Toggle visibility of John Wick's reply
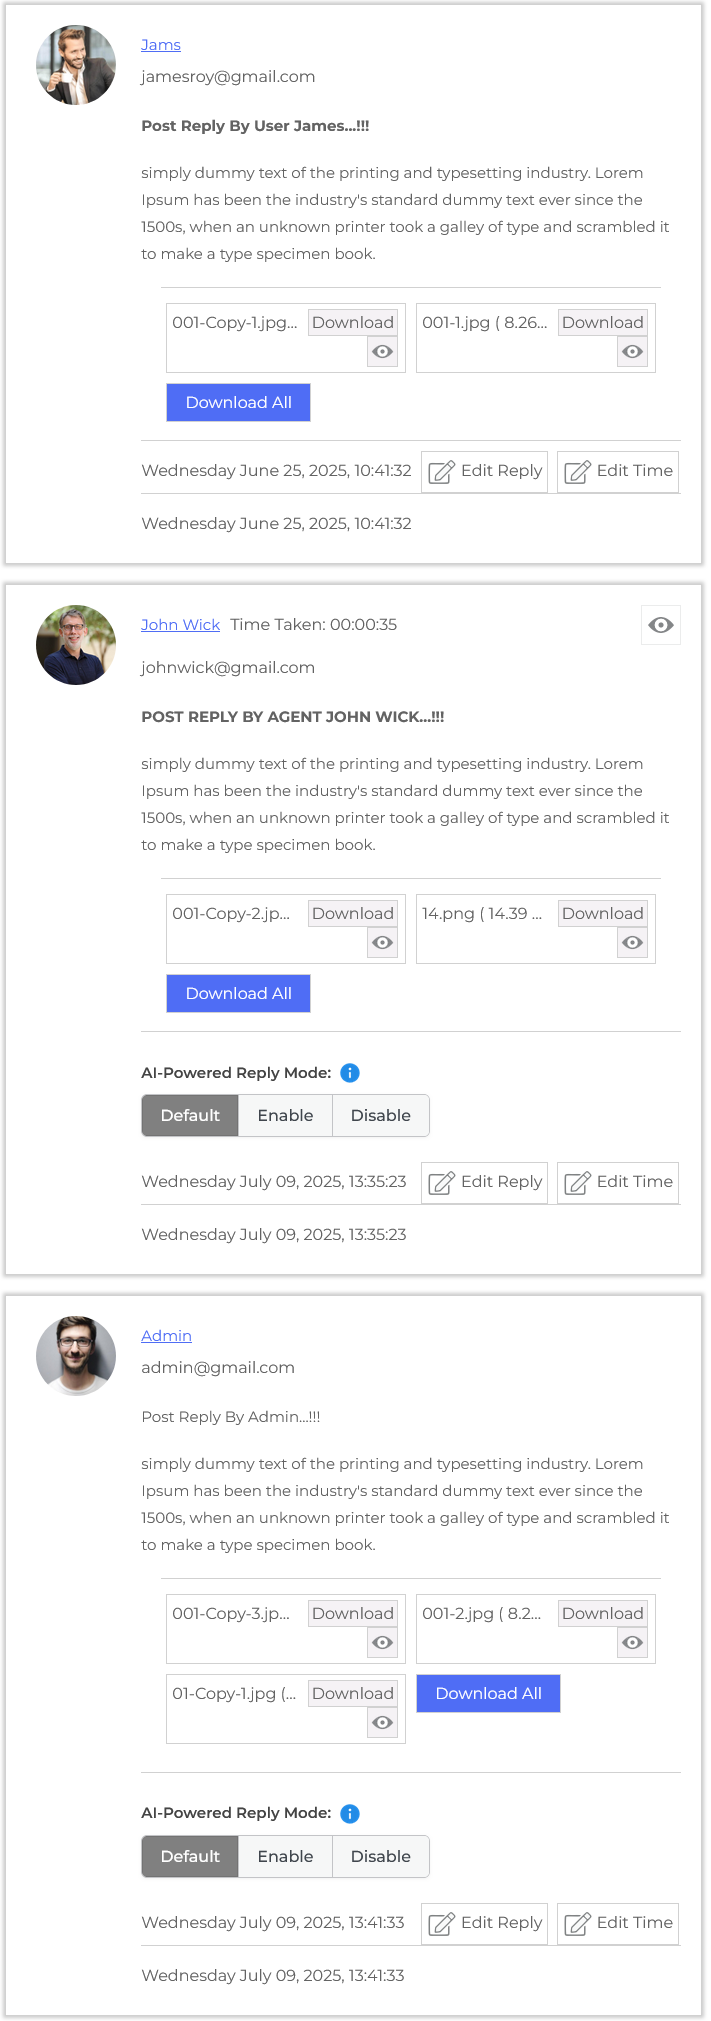This screenshot has width=711, height=2021. point(660,625)
